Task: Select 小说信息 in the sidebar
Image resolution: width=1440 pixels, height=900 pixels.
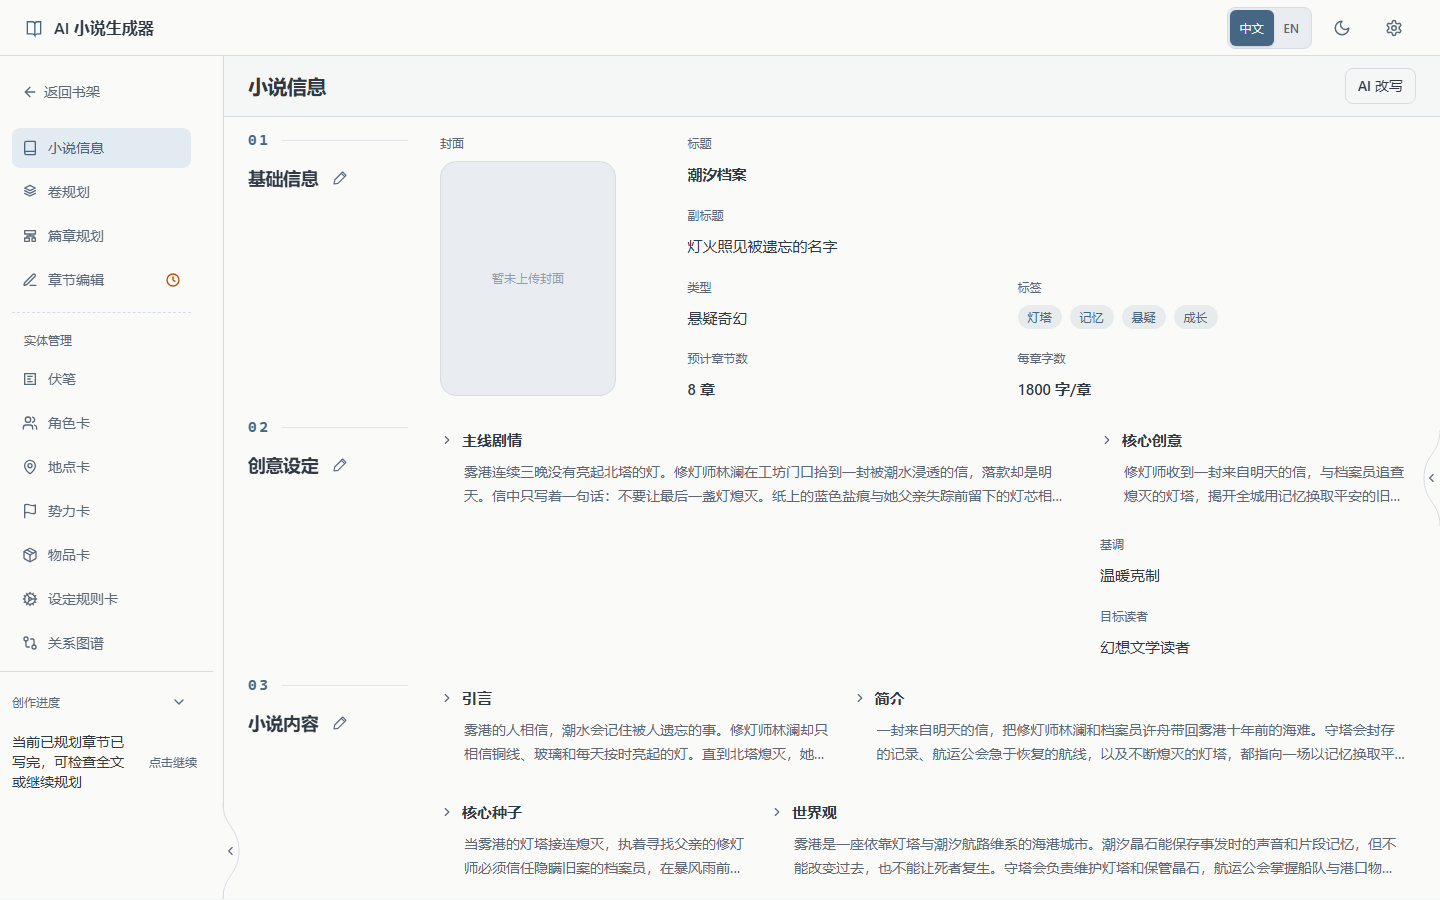Action: pos(101,148)
